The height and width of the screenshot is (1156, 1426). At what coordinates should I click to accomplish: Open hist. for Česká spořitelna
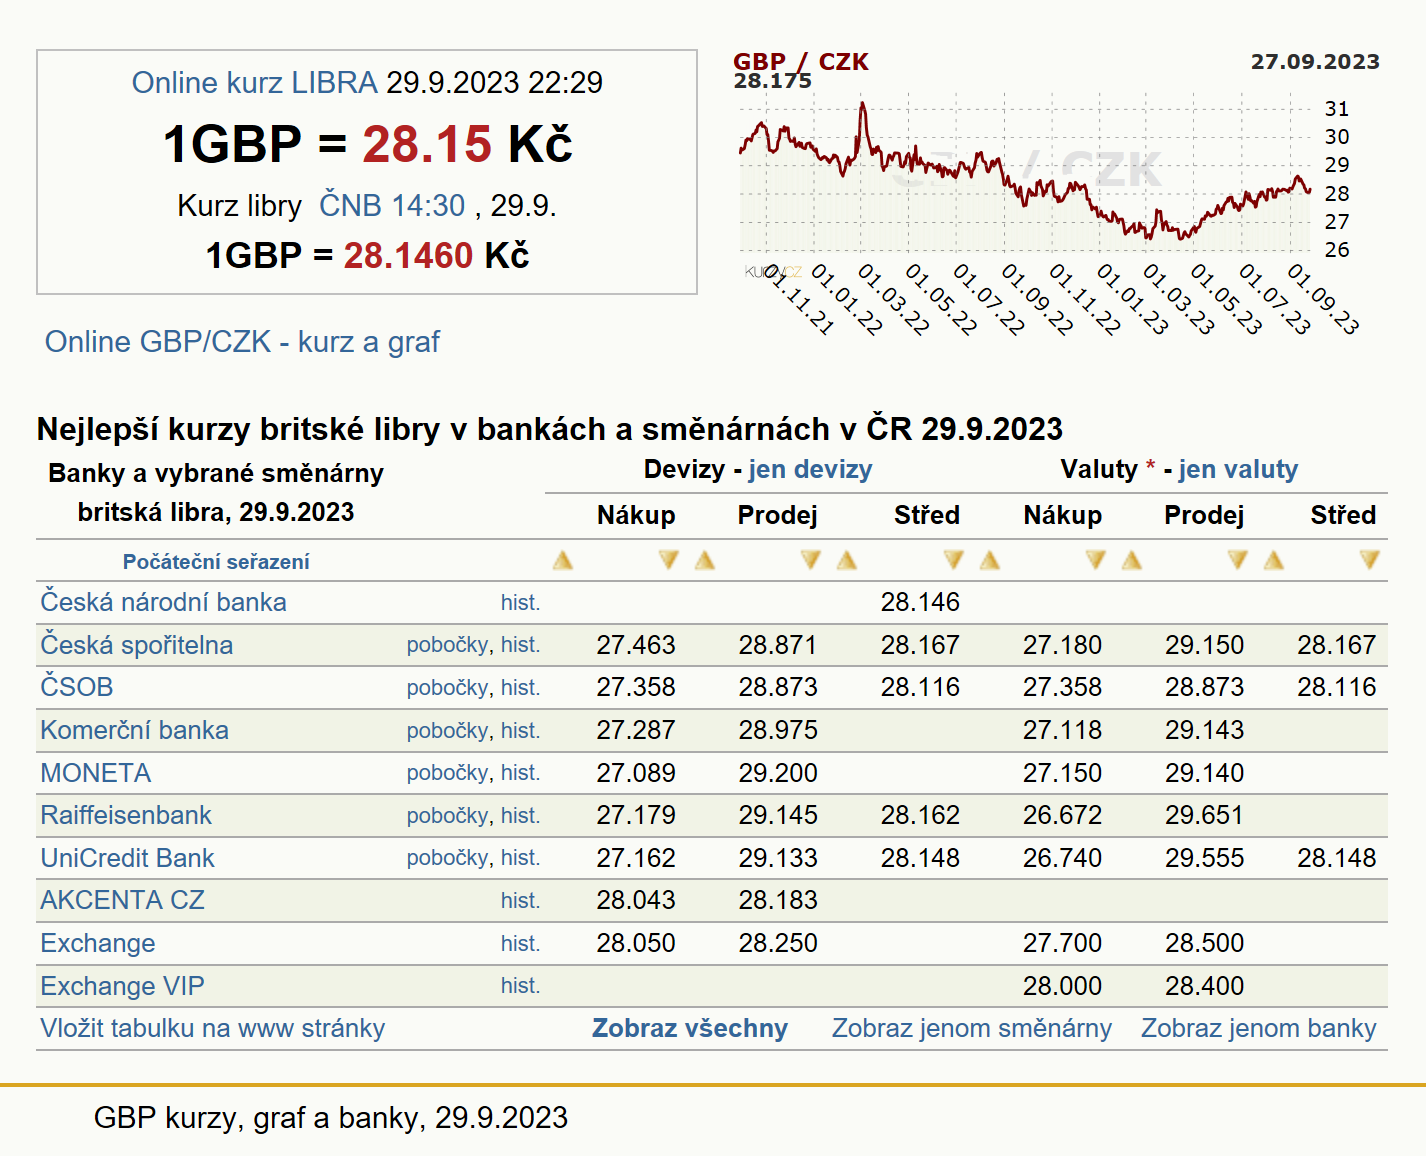[x=520, y=645]
